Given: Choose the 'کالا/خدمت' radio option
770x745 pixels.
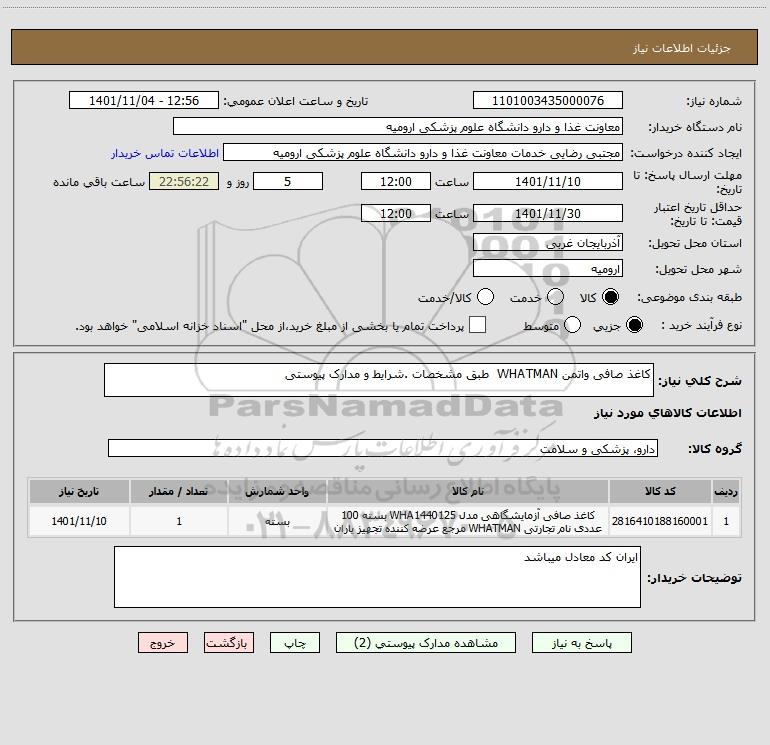Looking at the screenshot, I should [x=486, y=297].
